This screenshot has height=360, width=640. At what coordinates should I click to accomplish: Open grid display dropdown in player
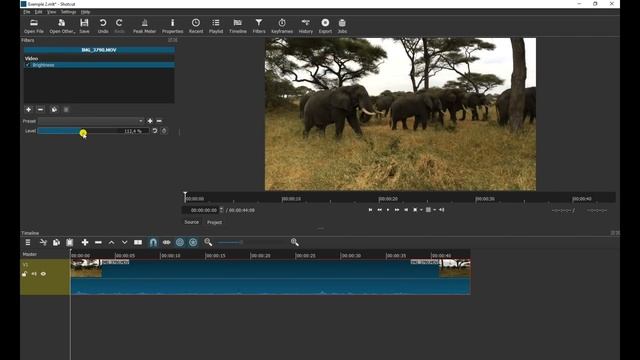(435, 210)
